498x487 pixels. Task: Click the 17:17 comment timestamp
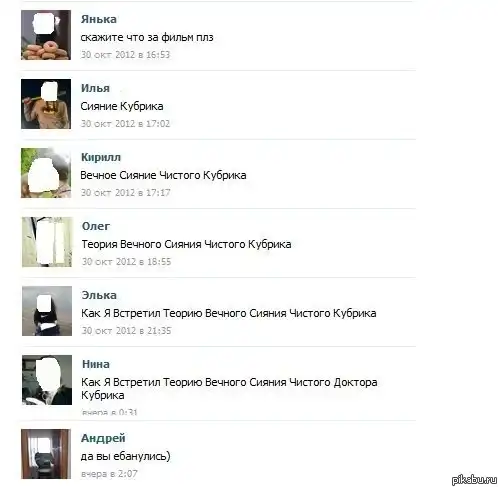point(126,193)
